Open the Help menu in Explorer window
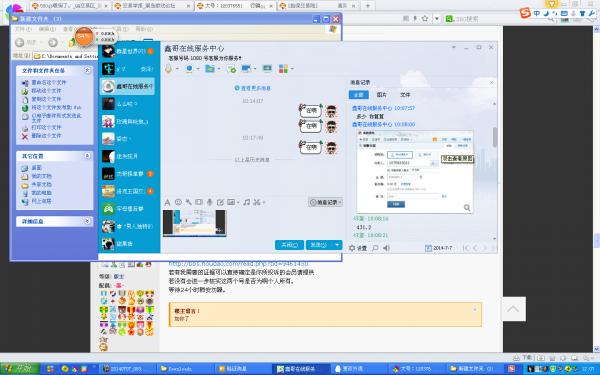This screenshot has height=375, width=600. click(x=144, y=29)
